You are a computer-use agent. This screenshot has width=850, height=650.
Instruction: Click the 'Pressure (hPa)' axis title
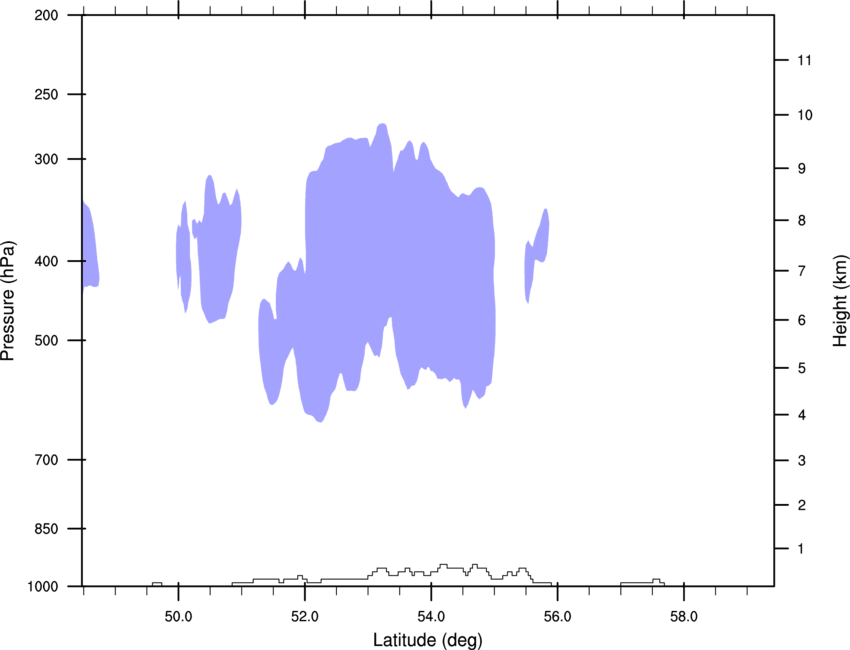8,301
